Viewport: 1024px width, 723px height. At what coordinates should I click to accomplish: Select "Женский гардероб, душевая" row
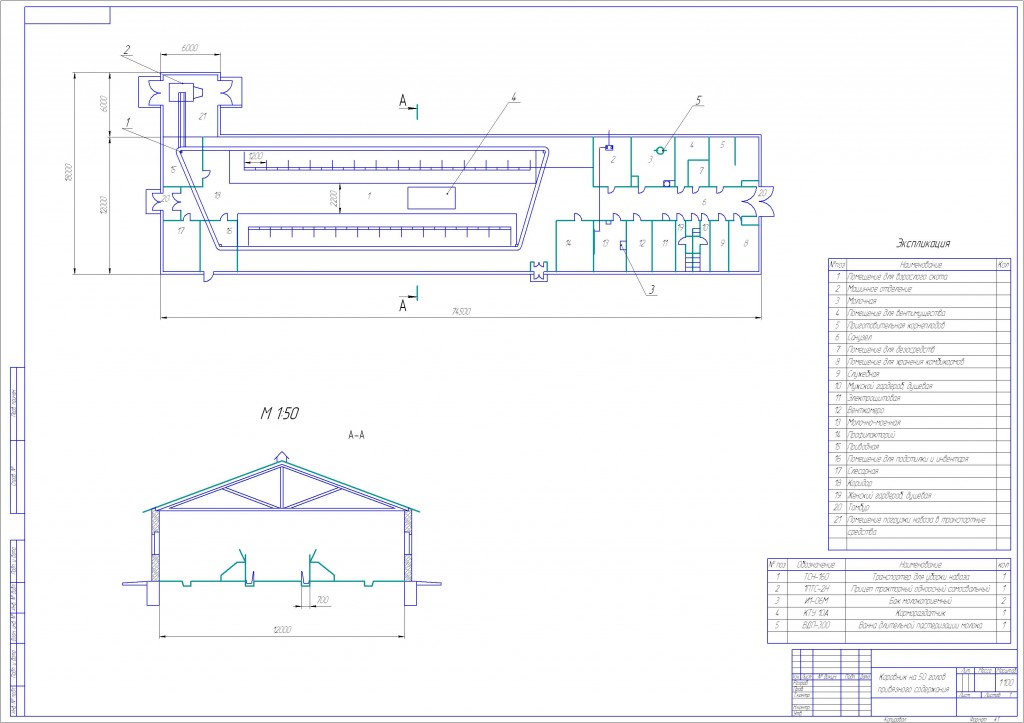point(889,496)
